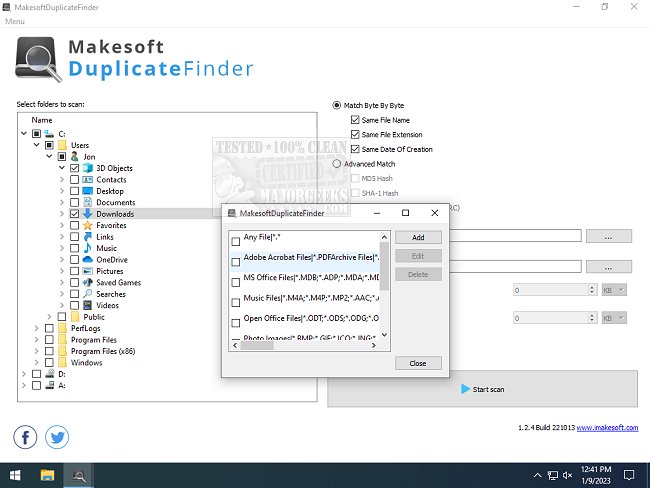Click the Jon user icon
The image size is (650, 488).
click(x=75, y=157)
